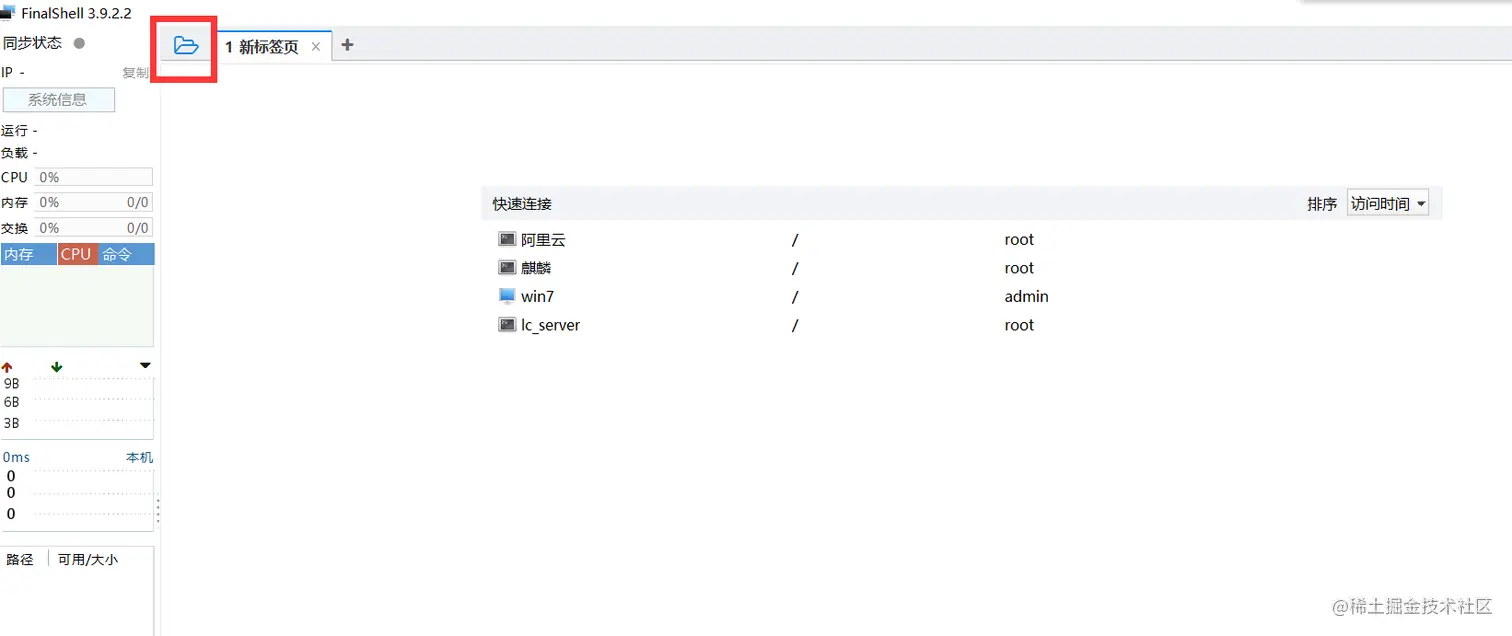
Task: Click the 负载 status line
Action: (19, 153)
